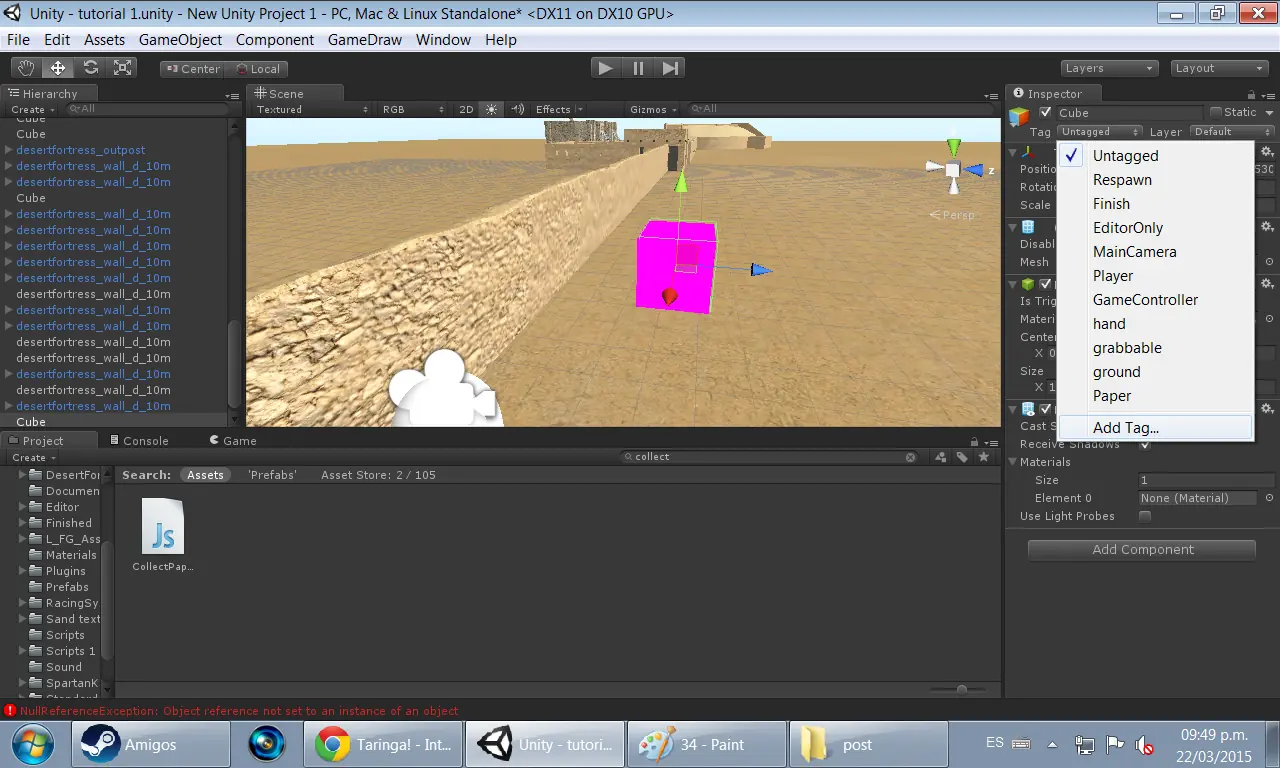Open Static options dropdown arrow

click(x=1268, y=112)
